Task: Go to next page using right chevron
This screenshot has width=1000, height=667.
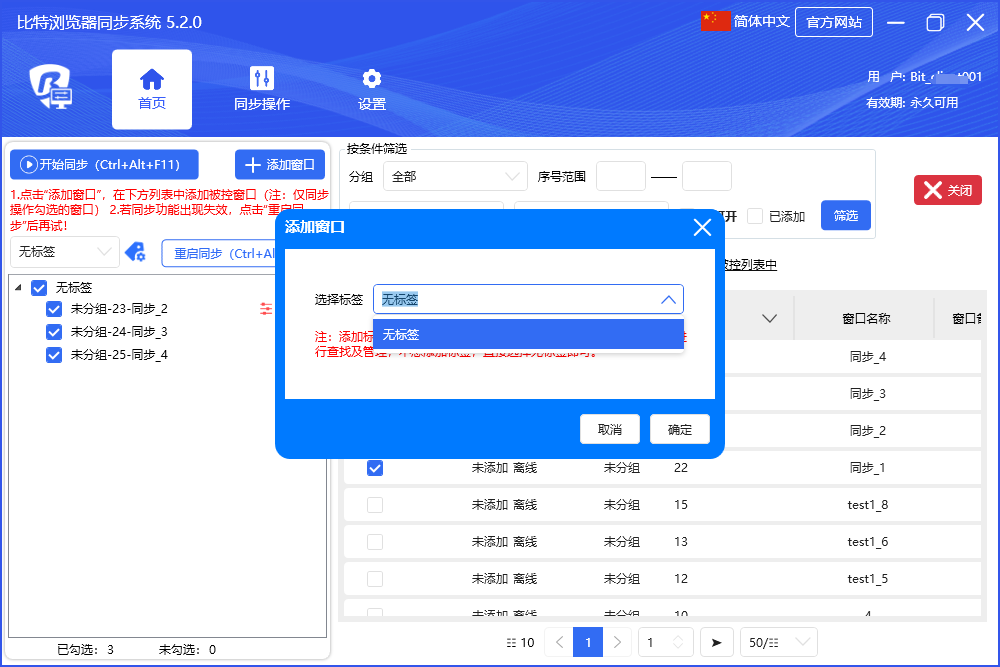Action: click(619, 642)
